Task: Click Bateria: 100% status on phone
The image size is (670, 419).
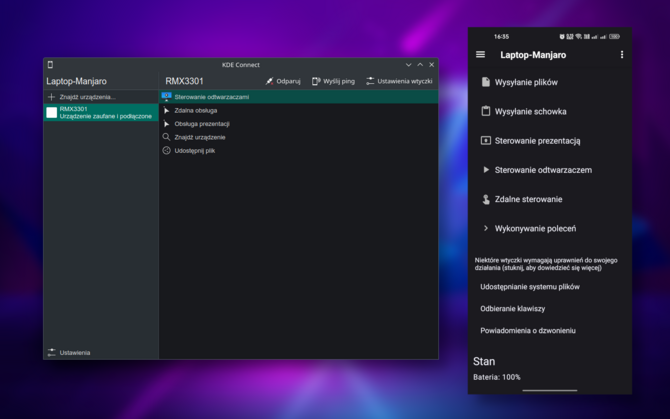Action: pos(497,377)
